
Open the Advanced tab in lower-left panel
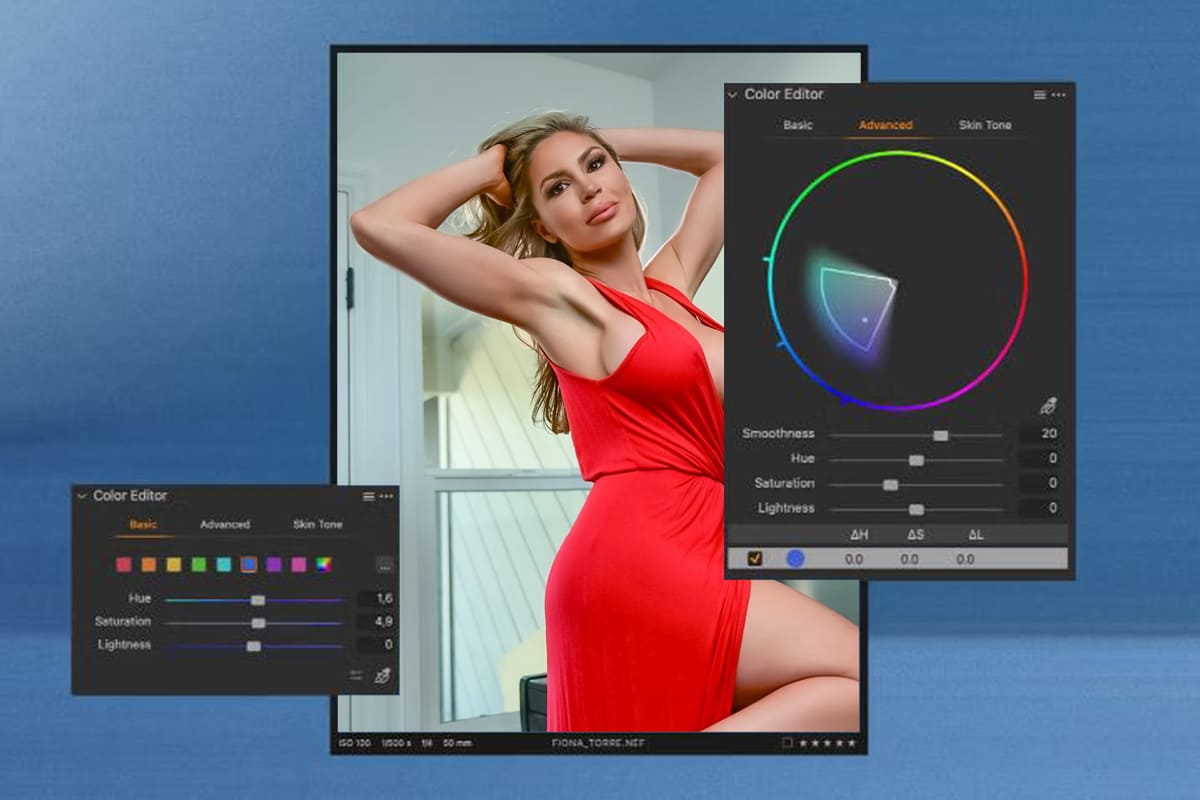coord(225,524)
